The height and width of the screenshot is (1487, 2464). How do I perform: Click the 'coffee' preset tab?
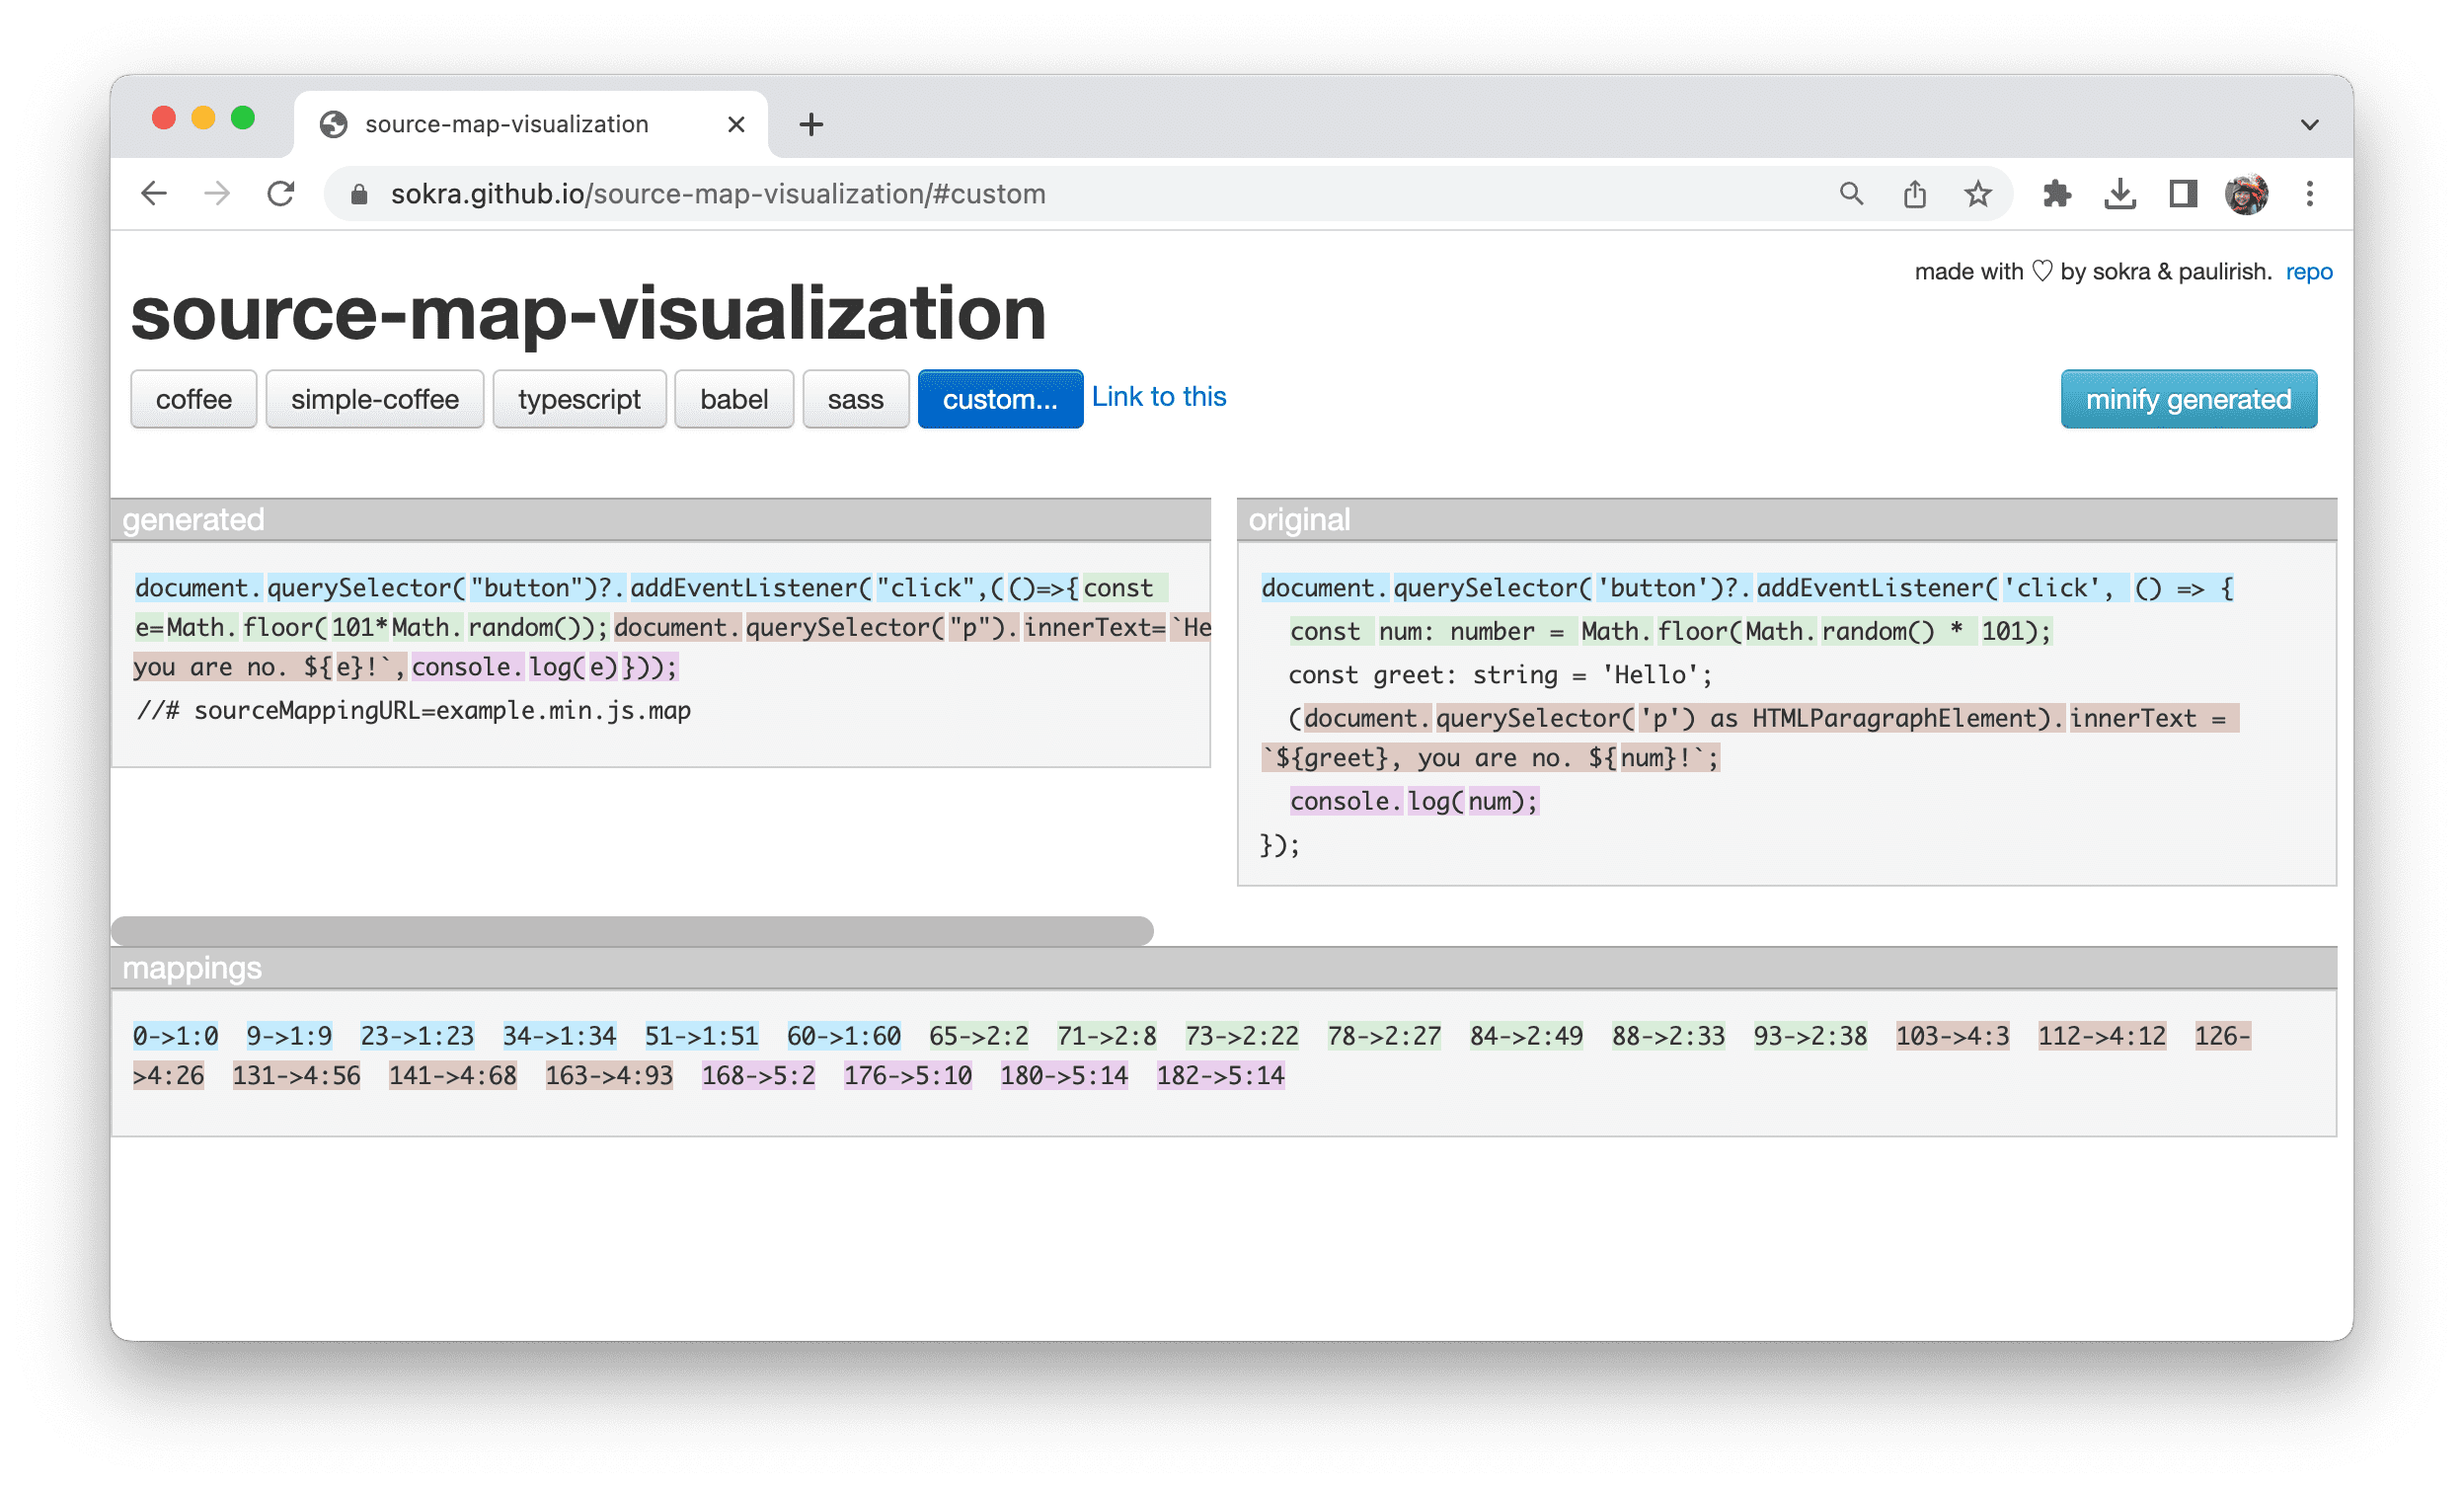(193, 400)
